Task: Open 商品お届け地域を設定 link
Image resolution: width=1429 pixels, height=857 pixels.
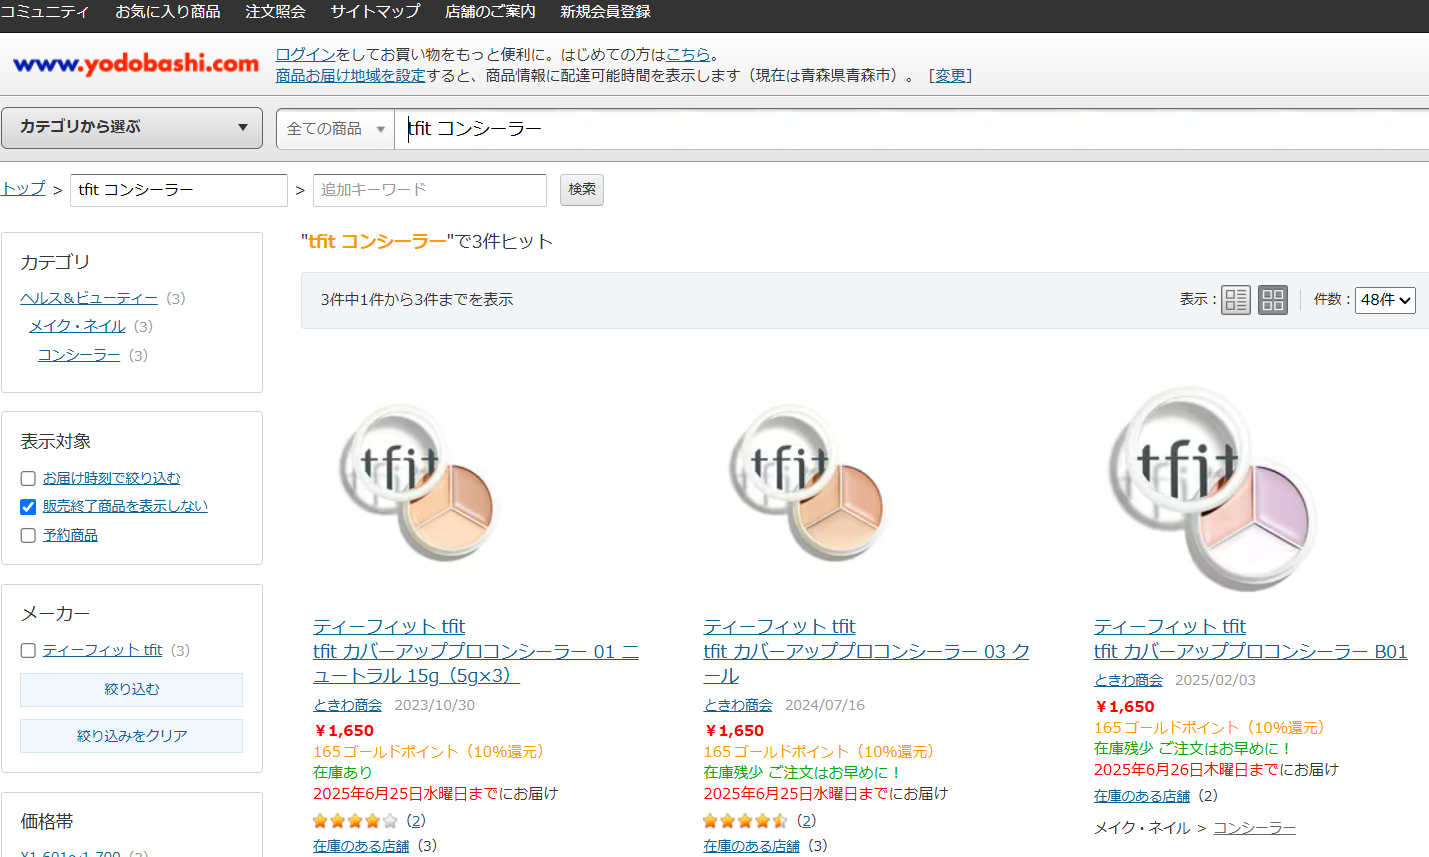Action: click(x=351, y=76)
